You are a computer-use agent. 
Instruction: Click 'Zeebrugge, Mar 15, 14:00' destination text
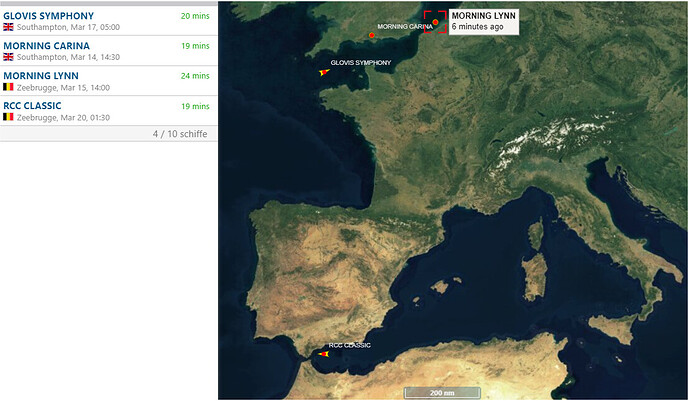(x=63, y=87)
